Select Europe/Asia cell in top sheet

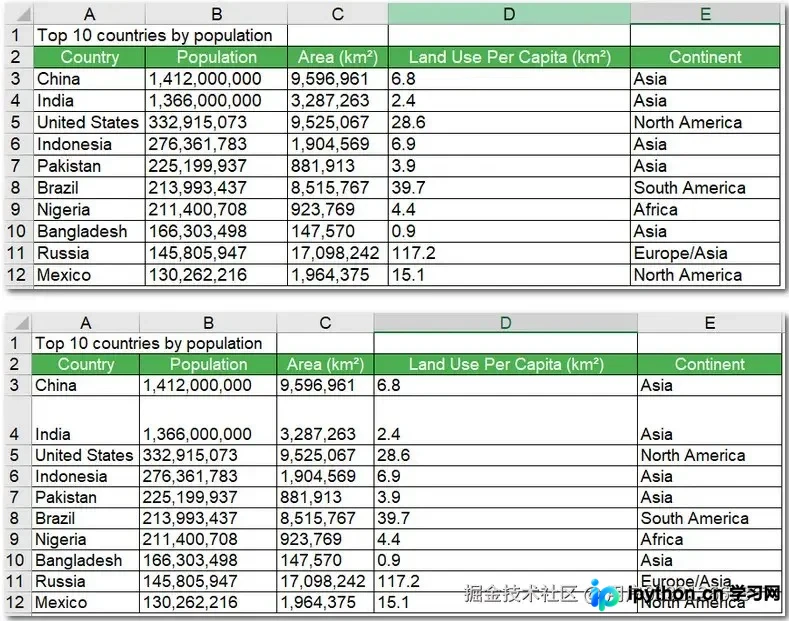click(x=705, y=253)
